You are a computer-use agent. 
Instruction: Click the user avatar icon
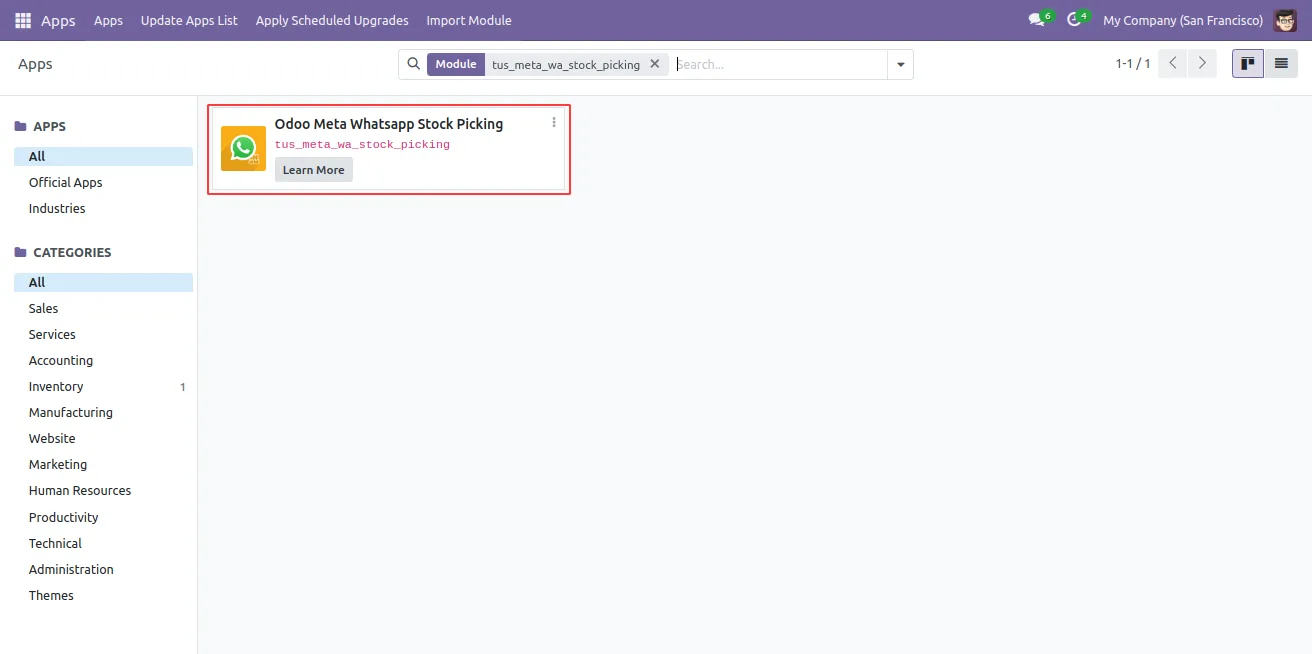point(1285,20)
